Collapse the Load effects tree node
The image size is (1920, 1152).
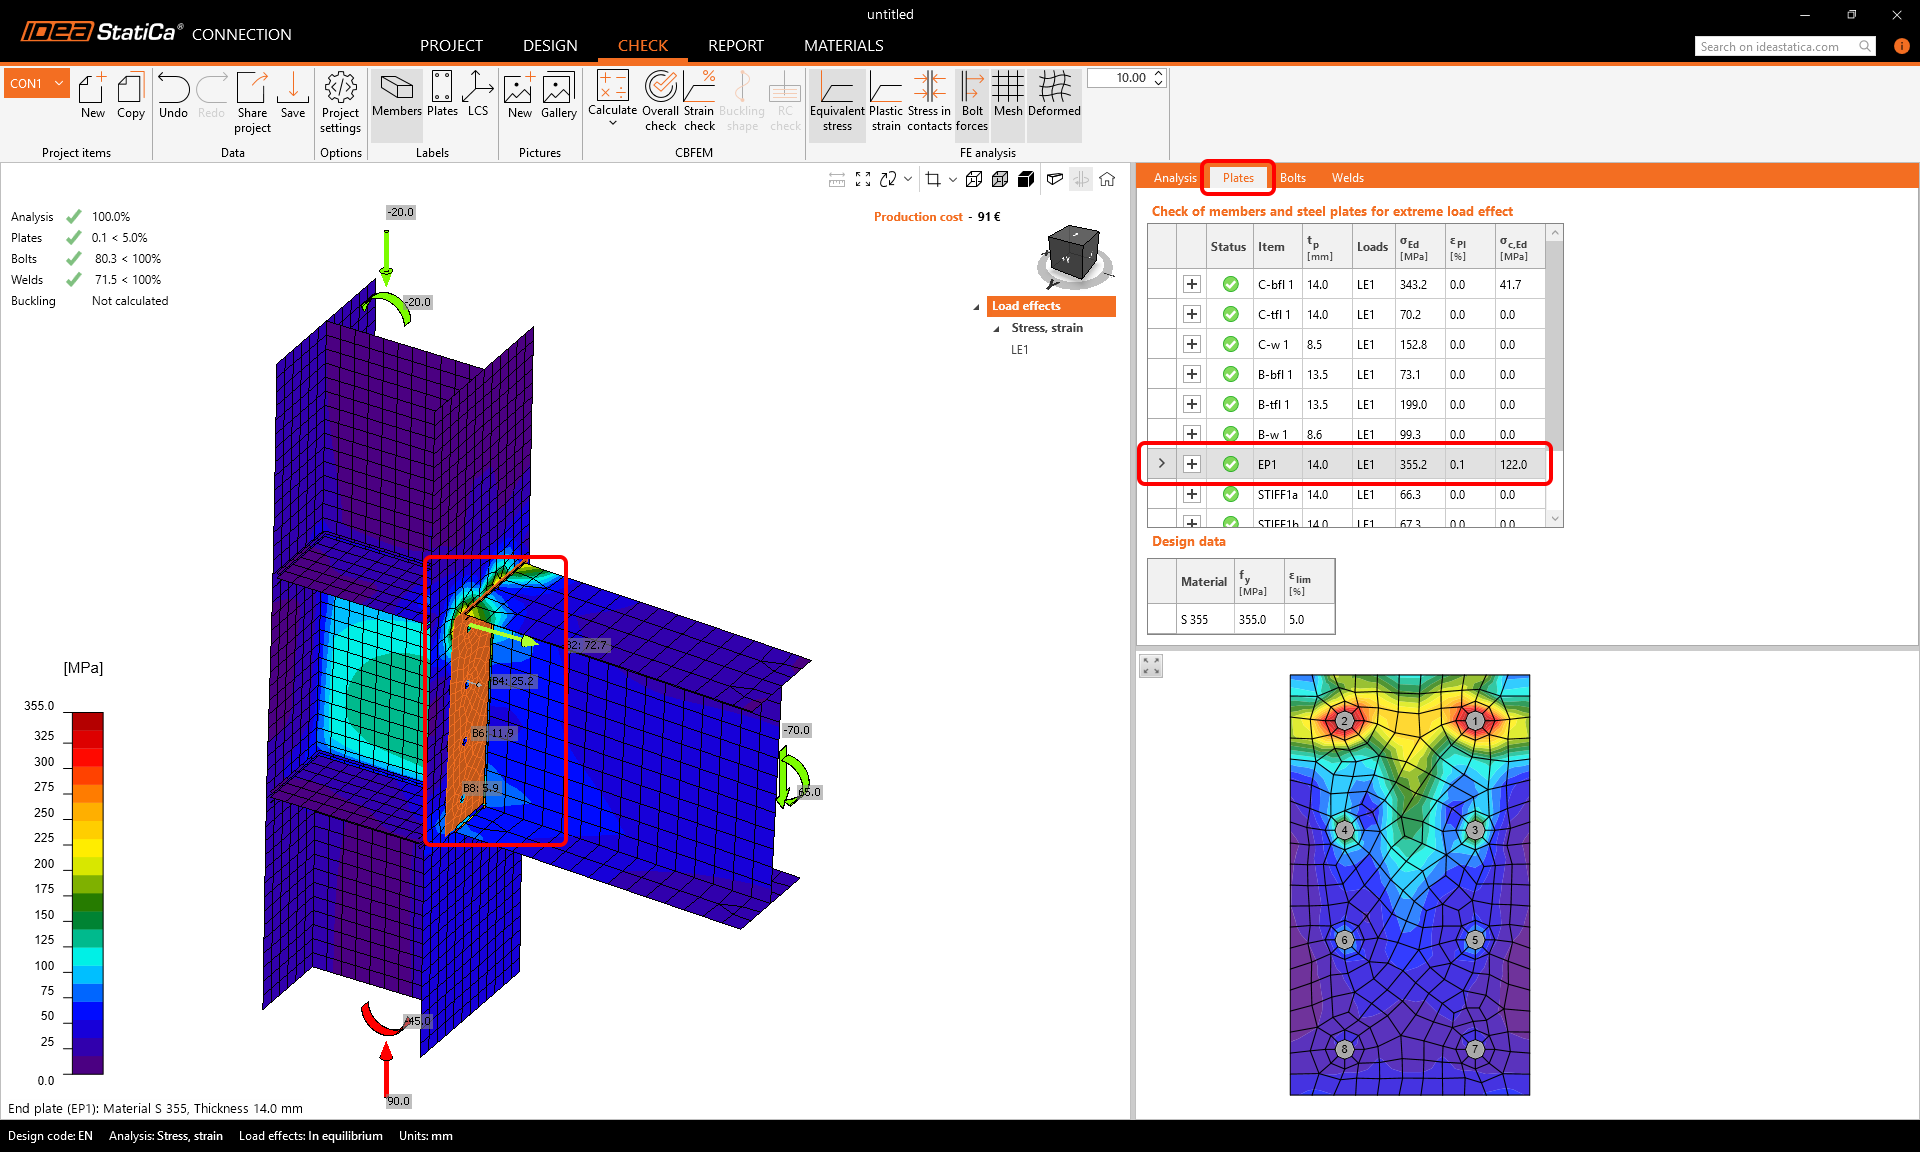pyautogui.click(x=977, y=306)
